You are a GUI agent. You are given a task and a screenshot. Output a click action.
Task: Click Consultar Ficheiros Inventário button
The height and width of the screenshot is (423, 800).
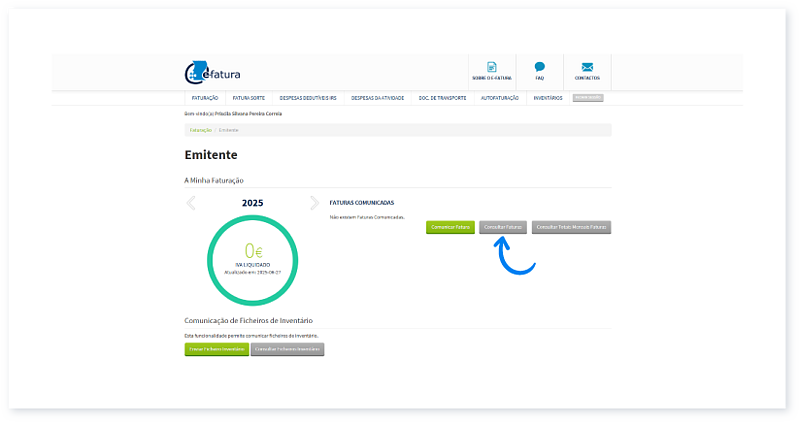(287, 349)
